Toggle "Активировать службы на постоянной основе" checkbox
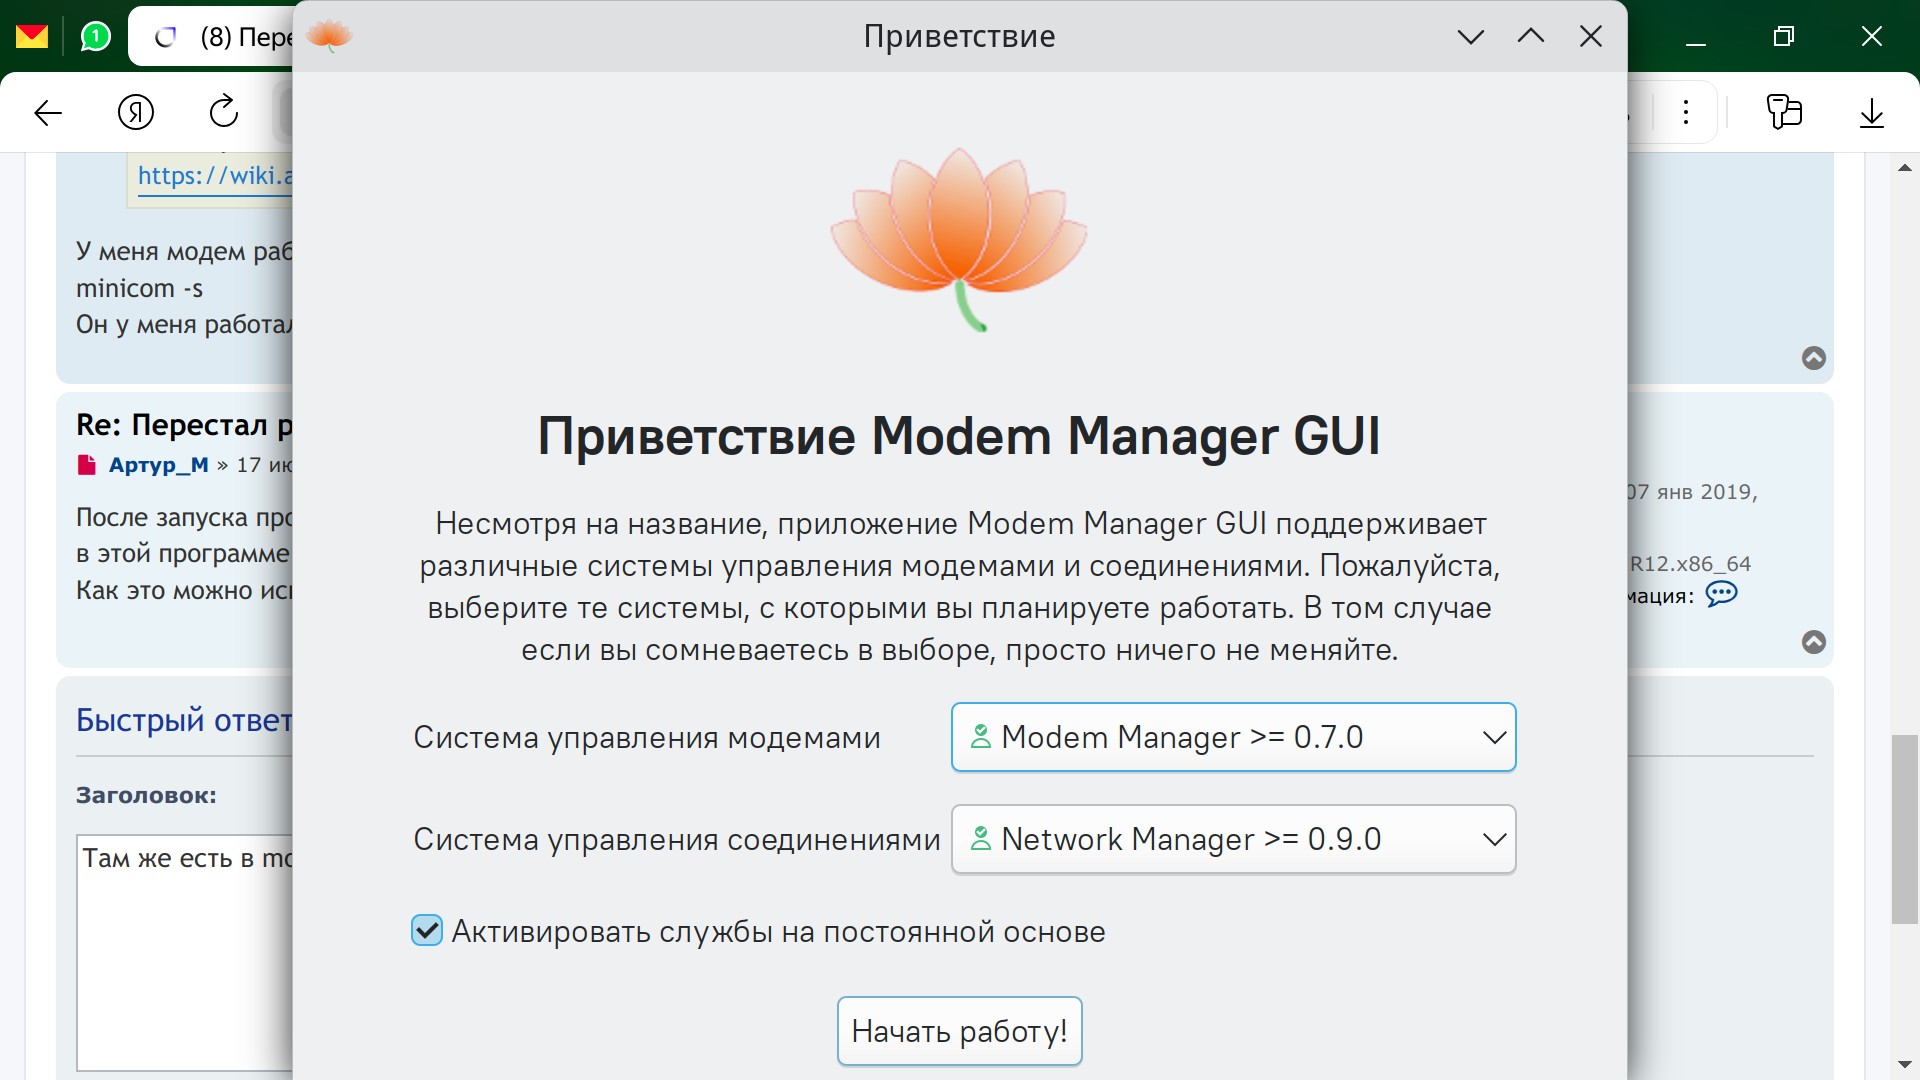1920x1080 pixels. [427, 931]
